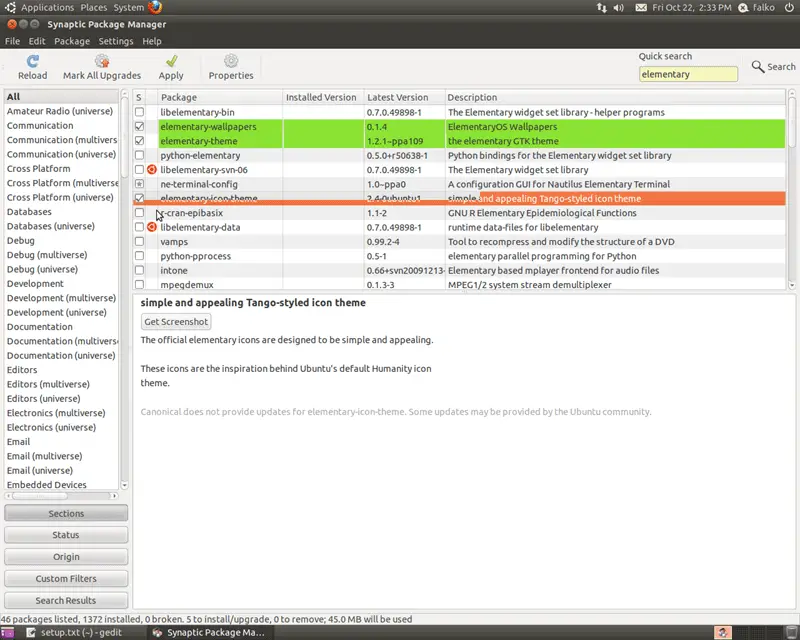Select the All sections category
The height and width of the screenshot is (640, 800).
click(x=61, y=96)
